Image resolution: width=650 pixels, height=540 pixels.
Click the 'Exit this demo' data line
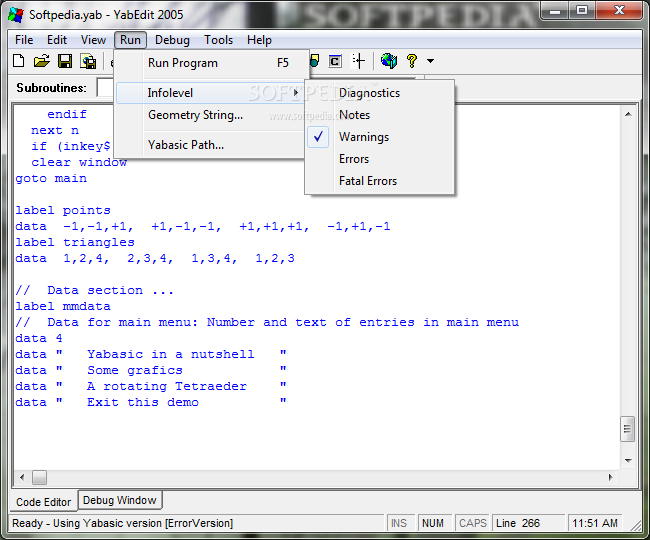click(x=151, y=402)
